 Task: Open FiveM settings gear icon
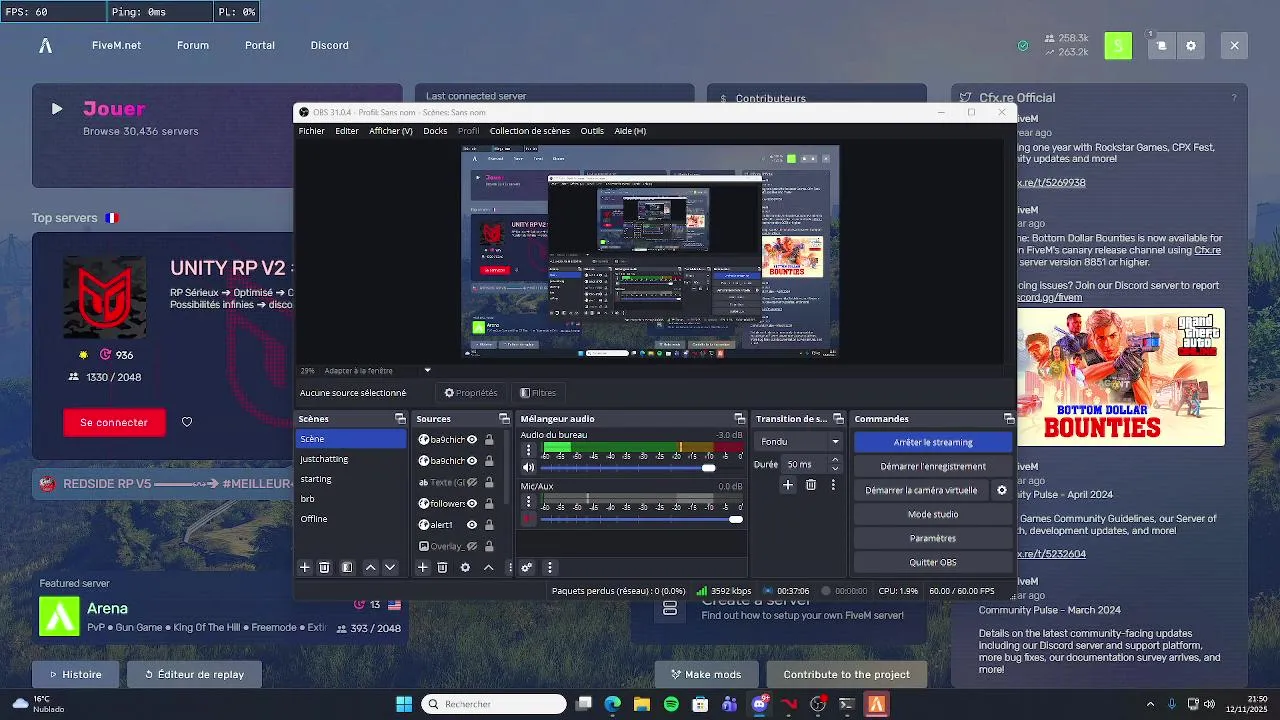(x=1190, y=46)
